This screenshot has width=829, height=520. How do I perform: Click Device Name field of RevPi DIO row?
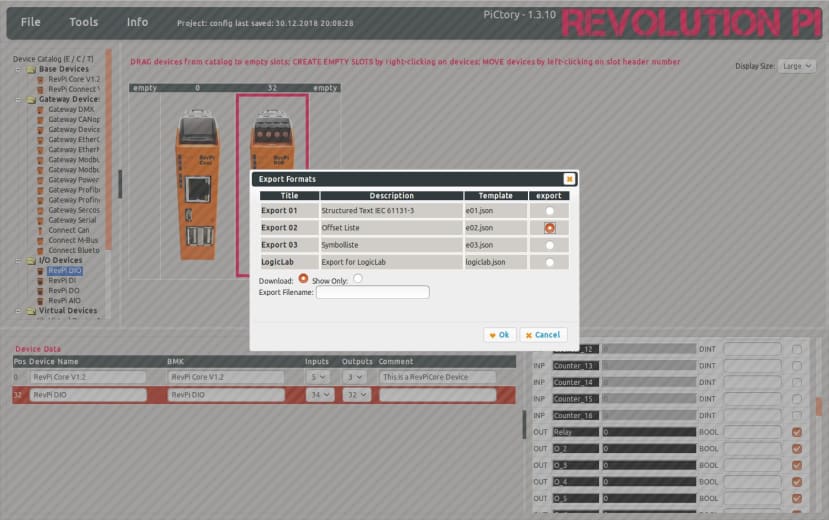88,395
